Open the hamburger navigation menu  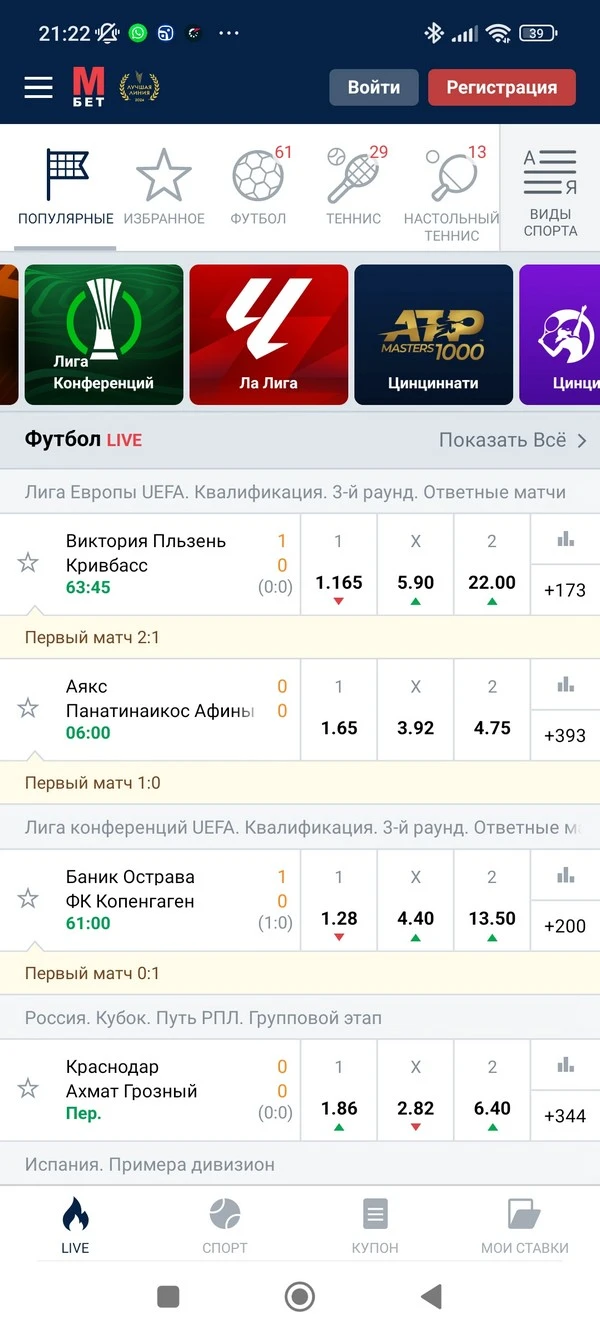(x=38, y=87)
